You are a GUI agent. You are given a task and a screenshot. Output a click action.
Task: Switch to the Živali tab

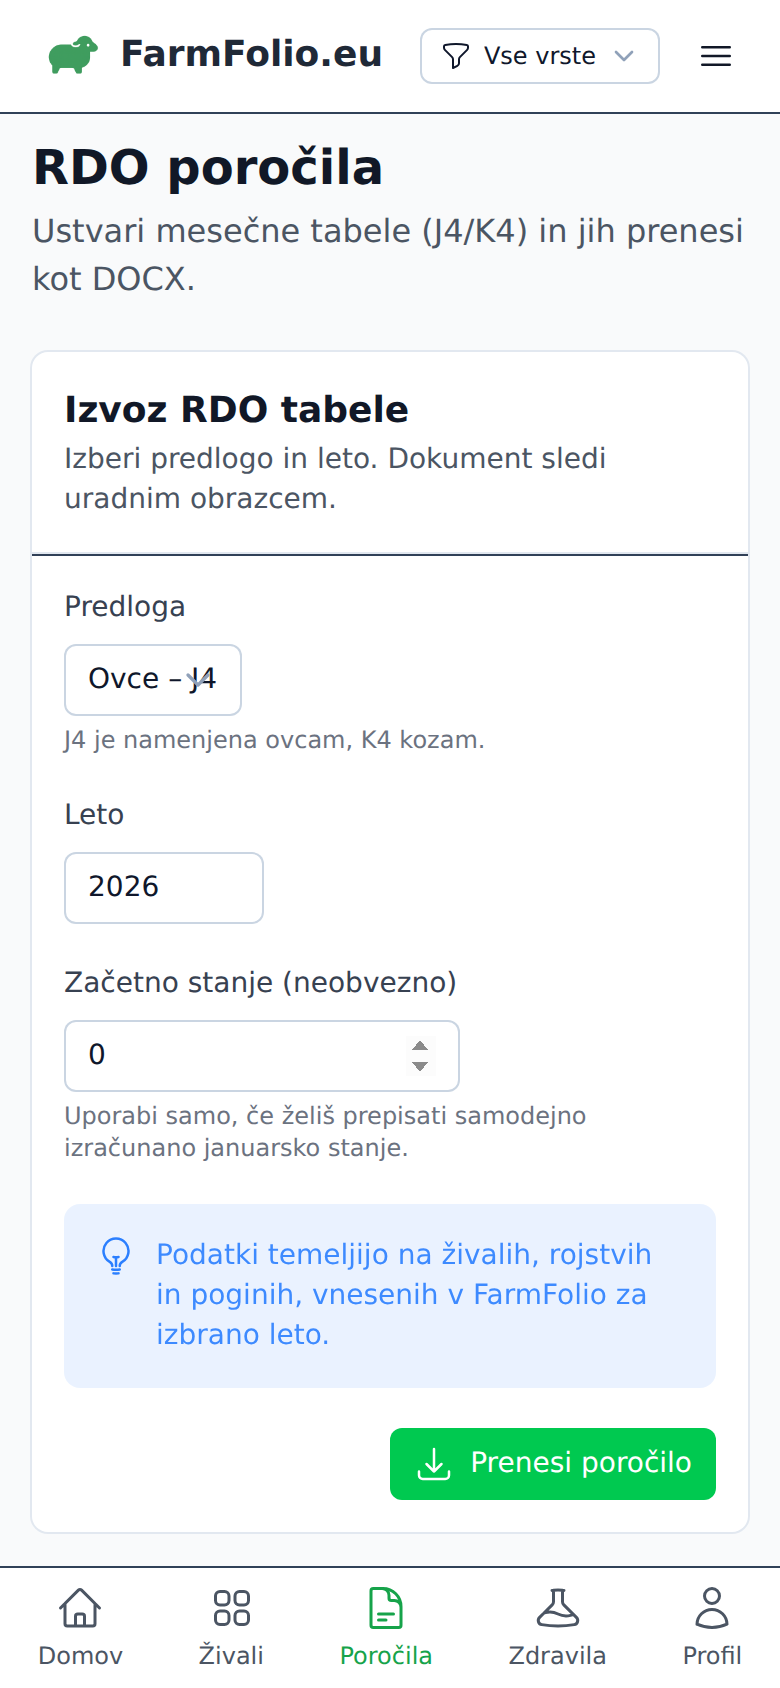pyautogui.click(x=231, y=1625)
